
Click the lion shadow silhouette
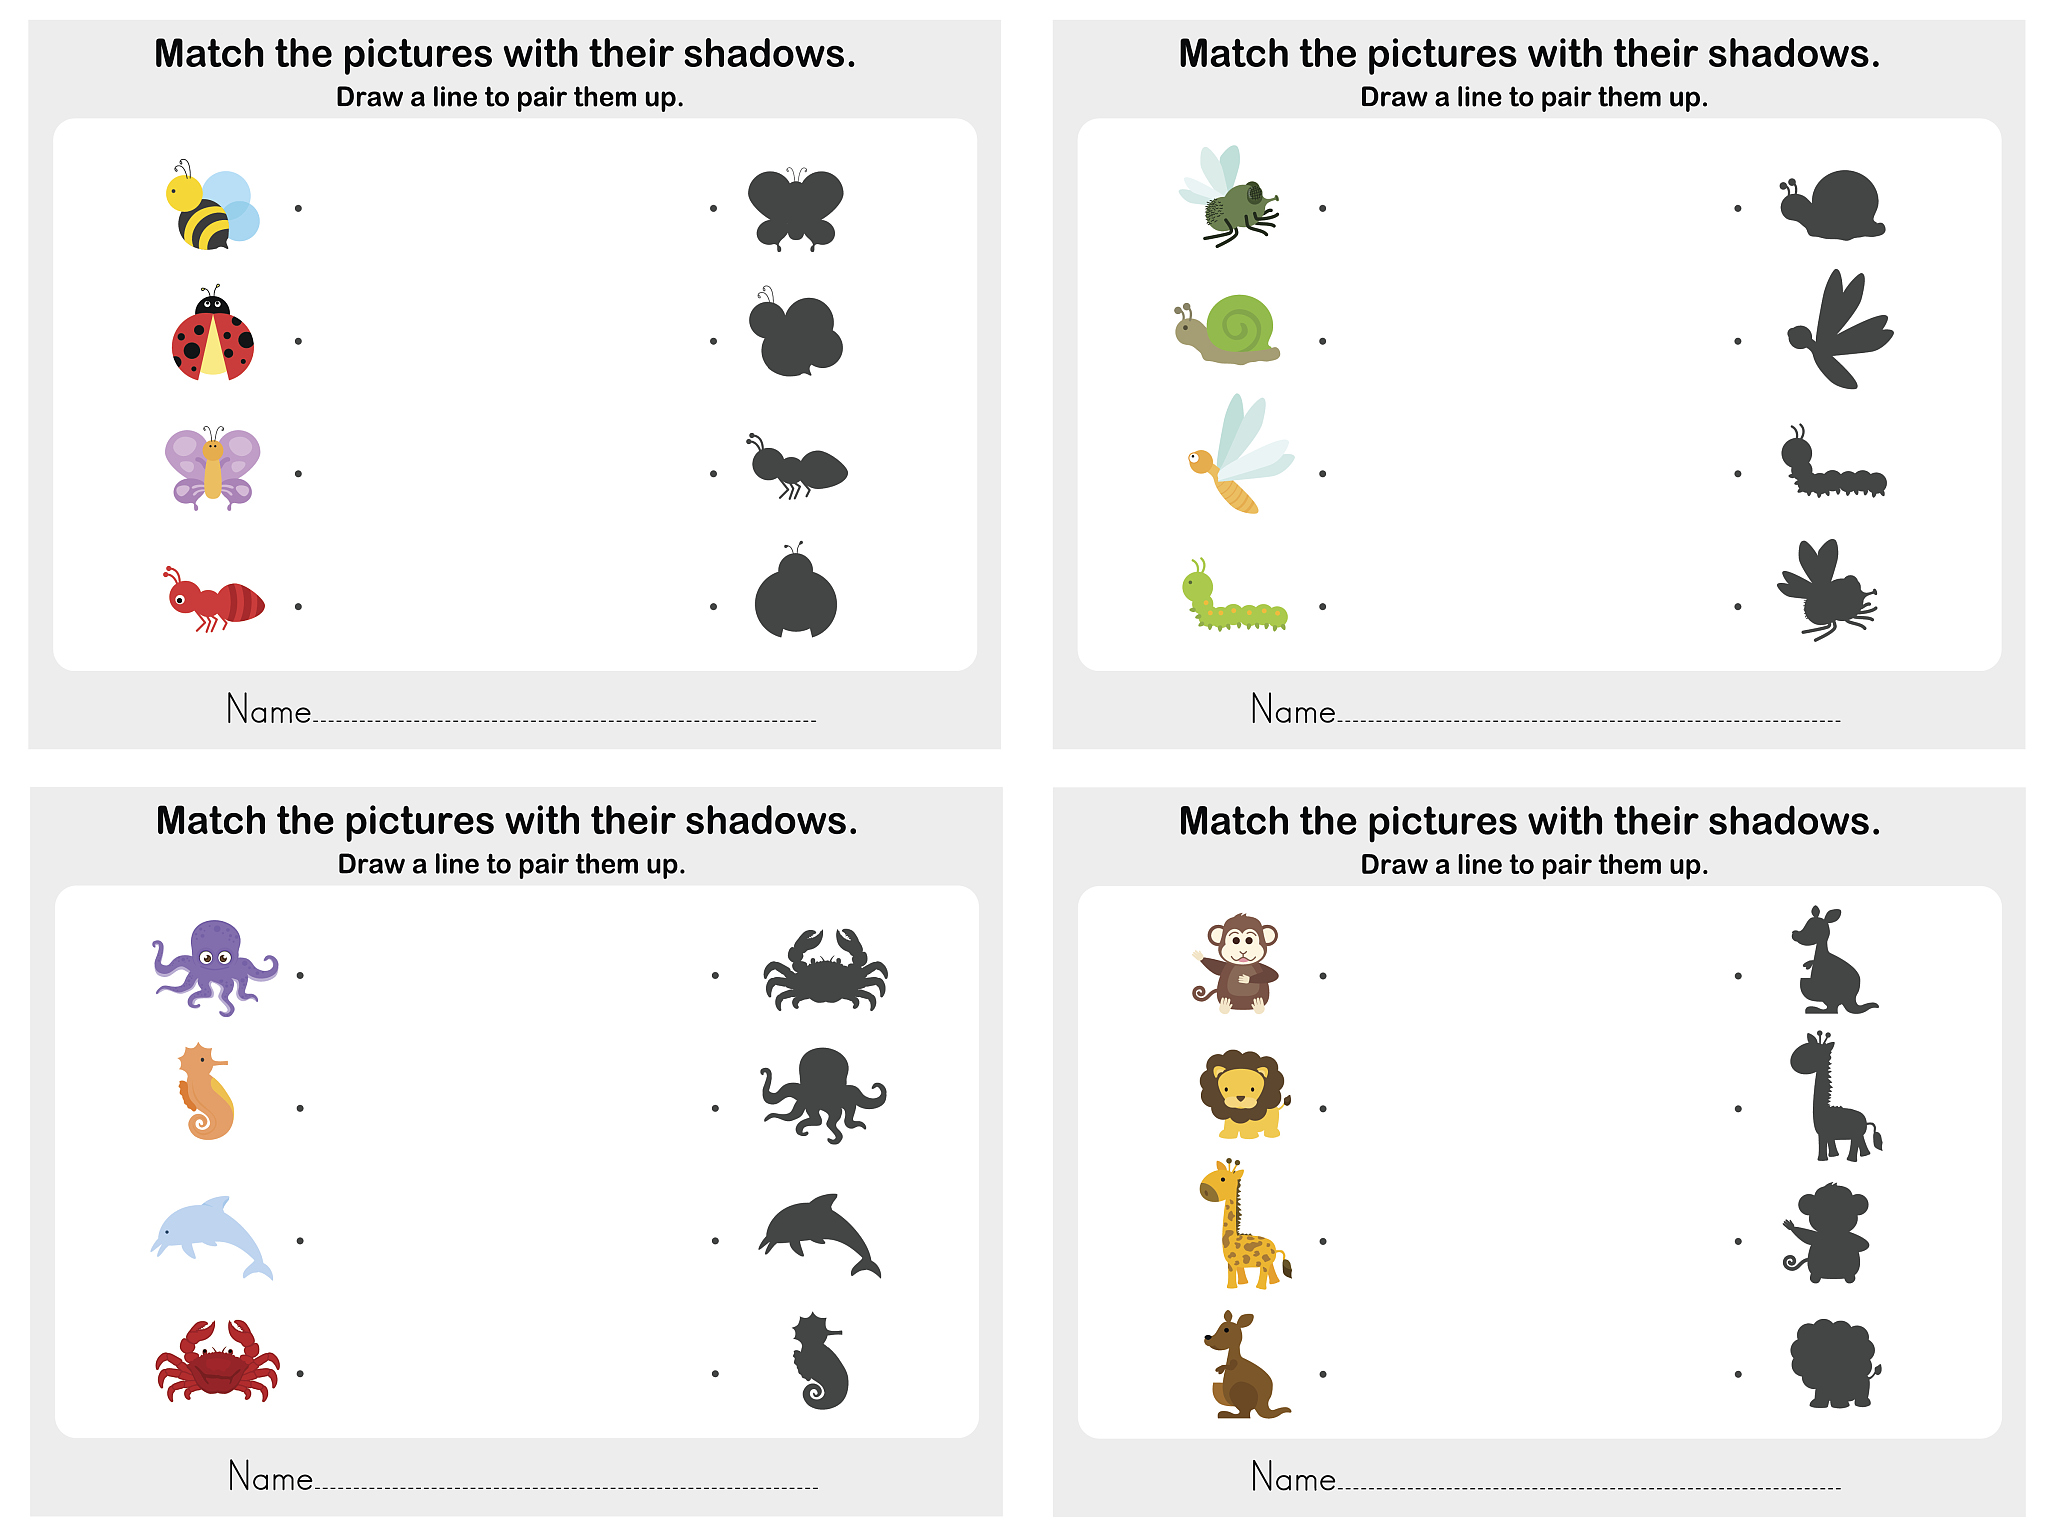1835,1363
